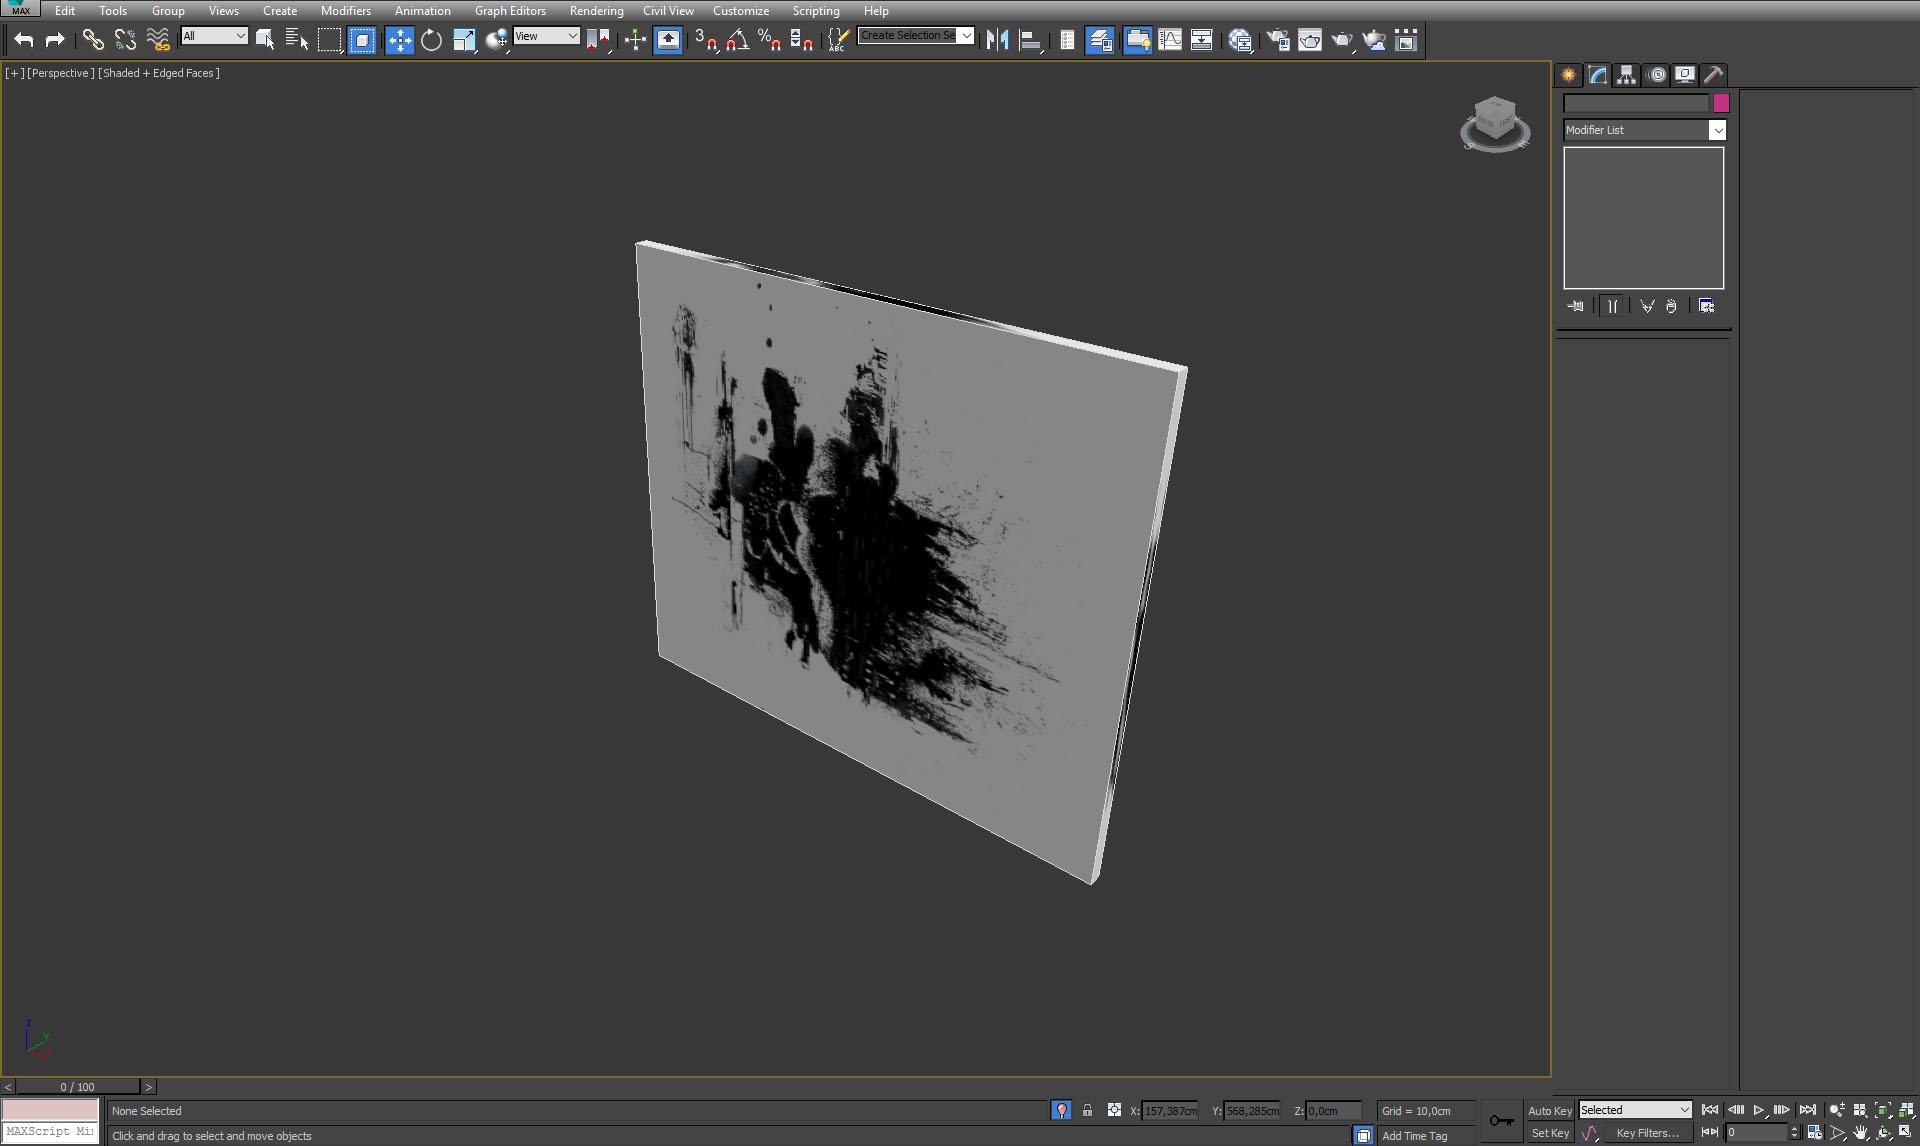1920x1146 pixels.
Task: Select the Rotate tool
Action: [x=434, y=38]
